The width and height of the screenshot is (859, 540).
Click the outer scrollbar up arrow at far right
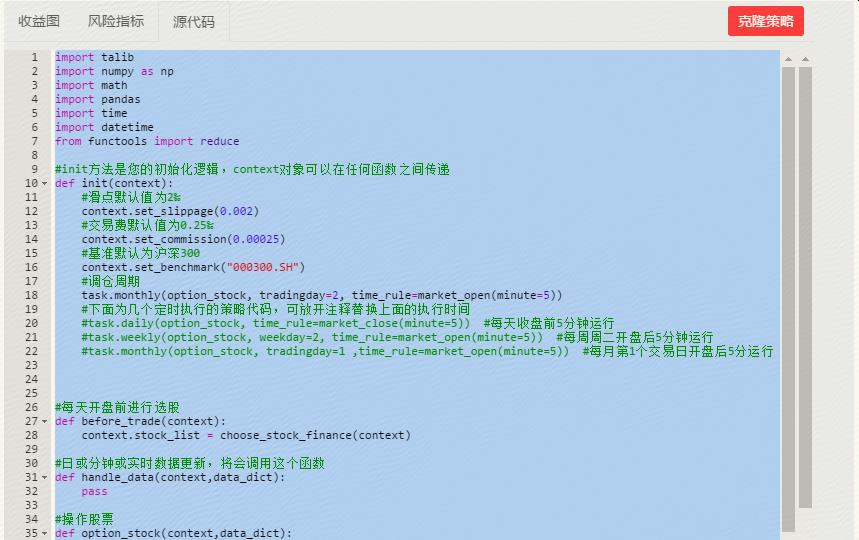point(805,59)
